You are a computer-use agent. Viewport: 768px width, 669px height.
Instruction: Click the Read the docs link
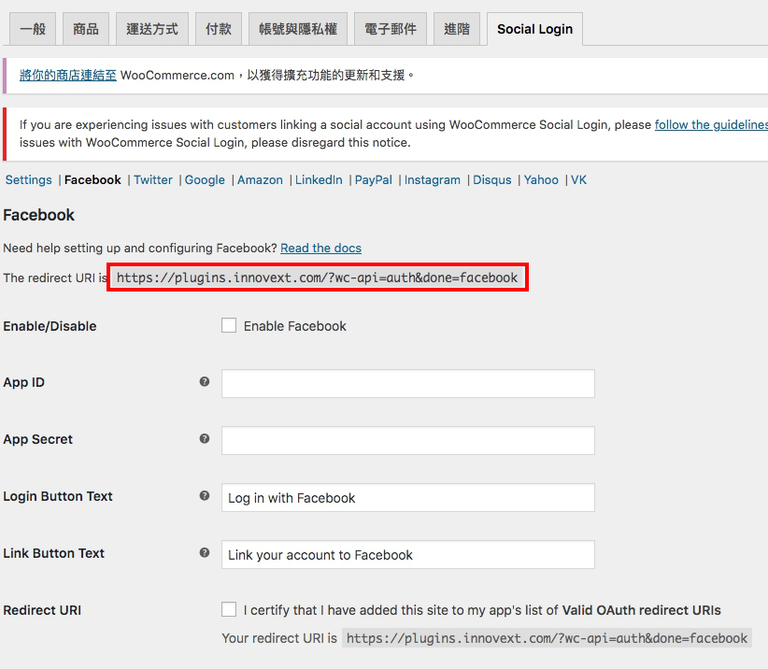tap(321, 248)
